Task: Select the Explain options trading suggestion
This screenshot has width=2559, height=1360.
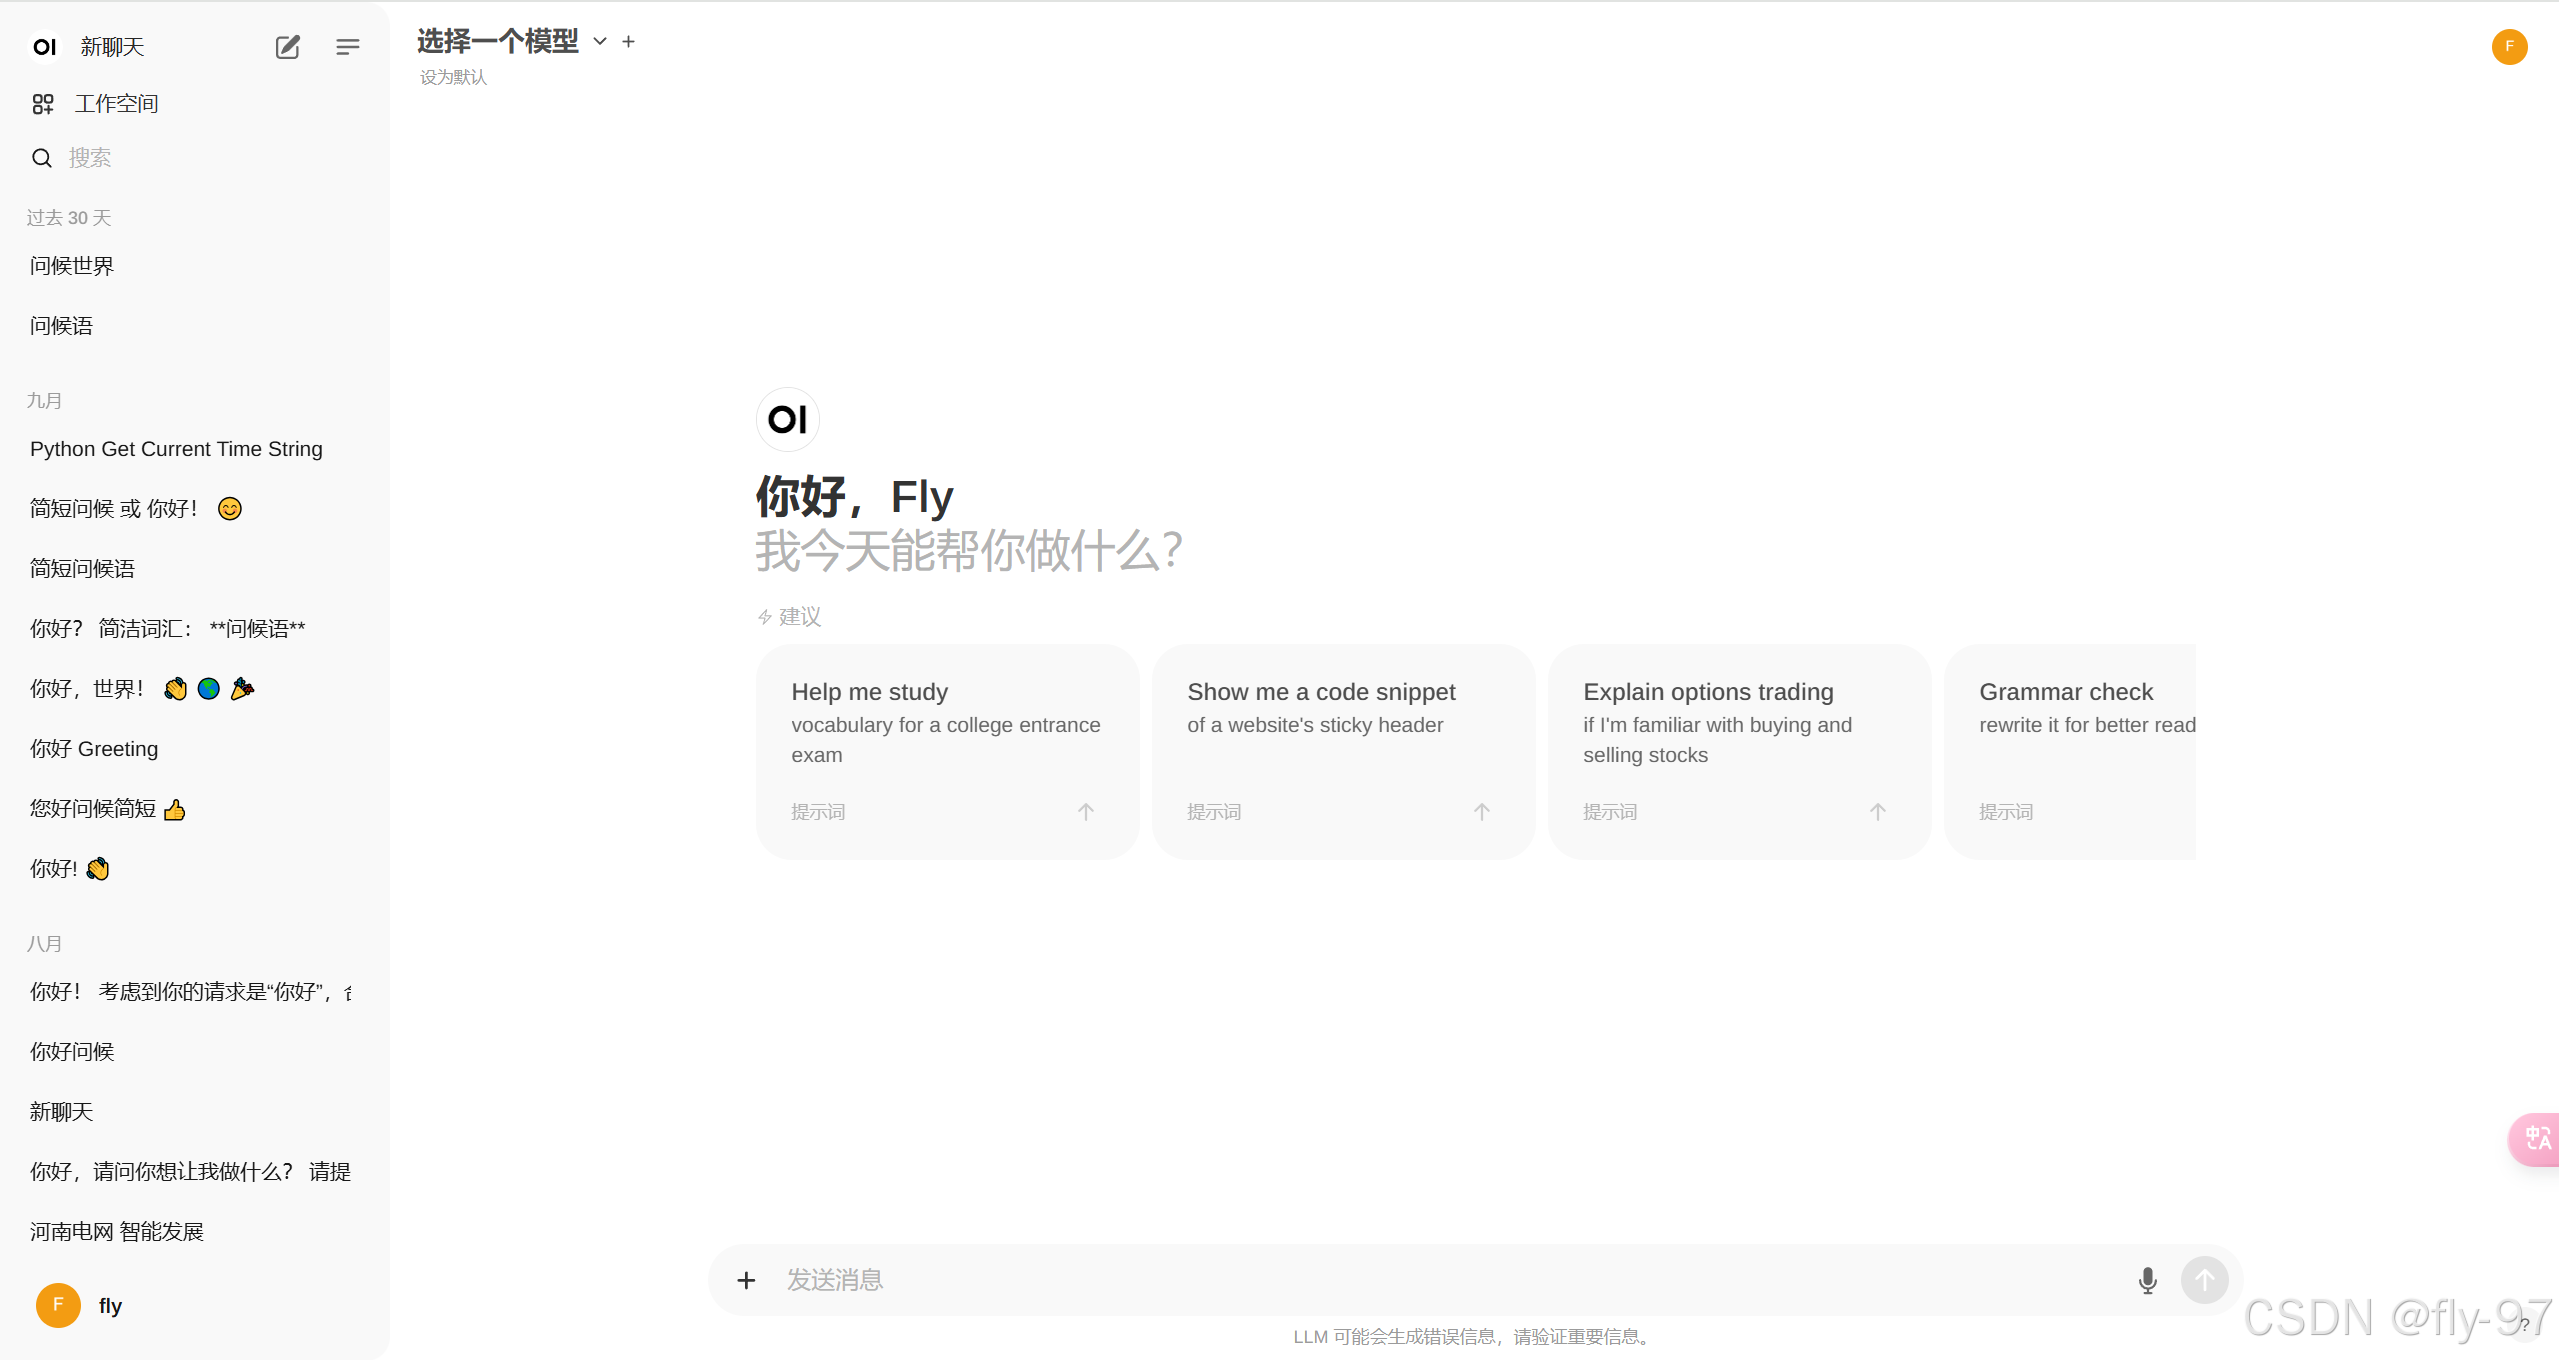Action: point(1738,750)
